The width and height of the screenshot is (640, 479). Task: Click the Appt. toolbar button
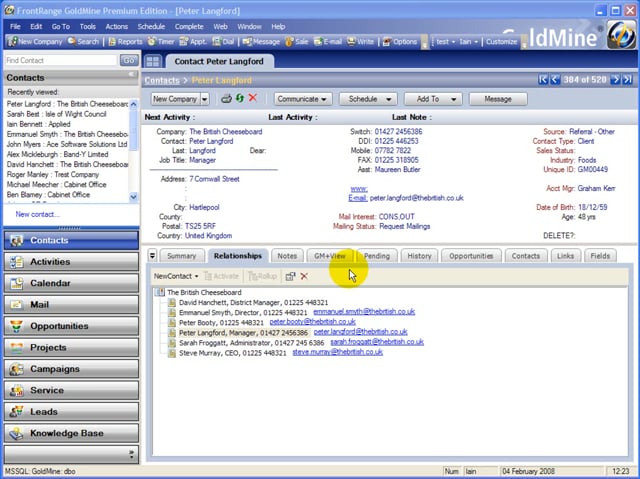pyautogui.click(x=193, y=42)
